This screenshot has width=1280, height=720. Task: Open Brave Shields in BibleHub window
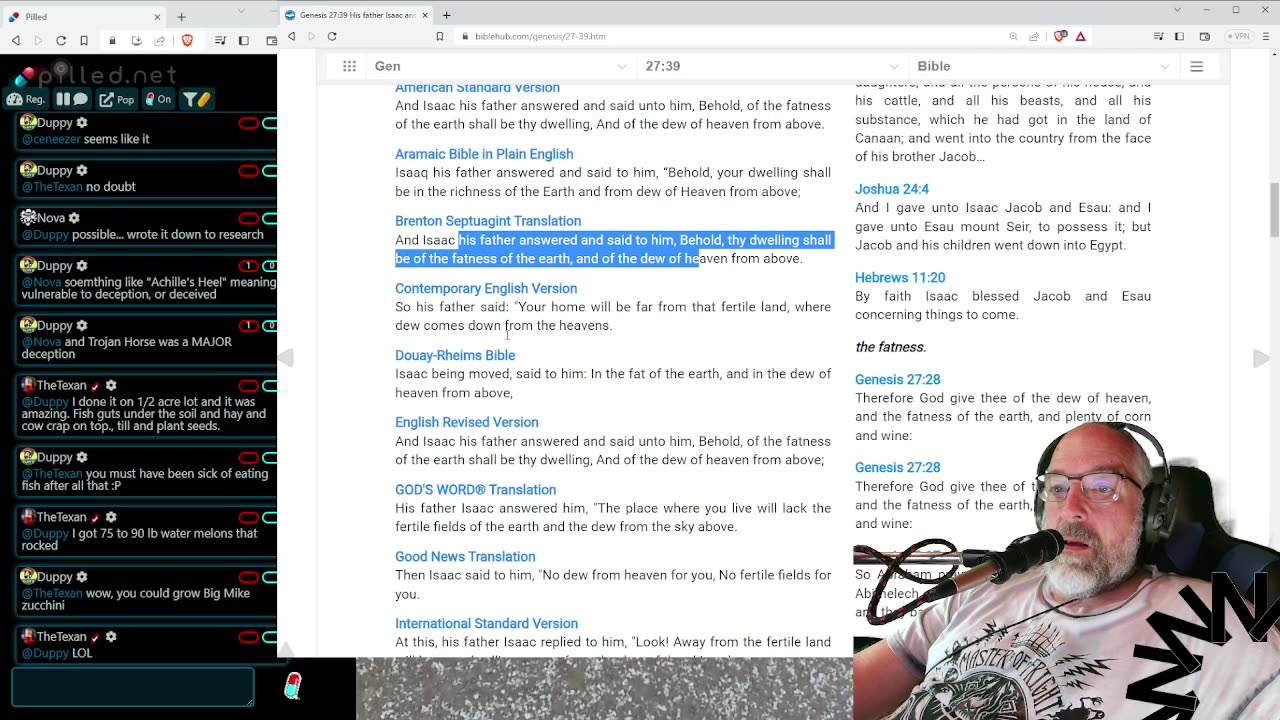1061,36
